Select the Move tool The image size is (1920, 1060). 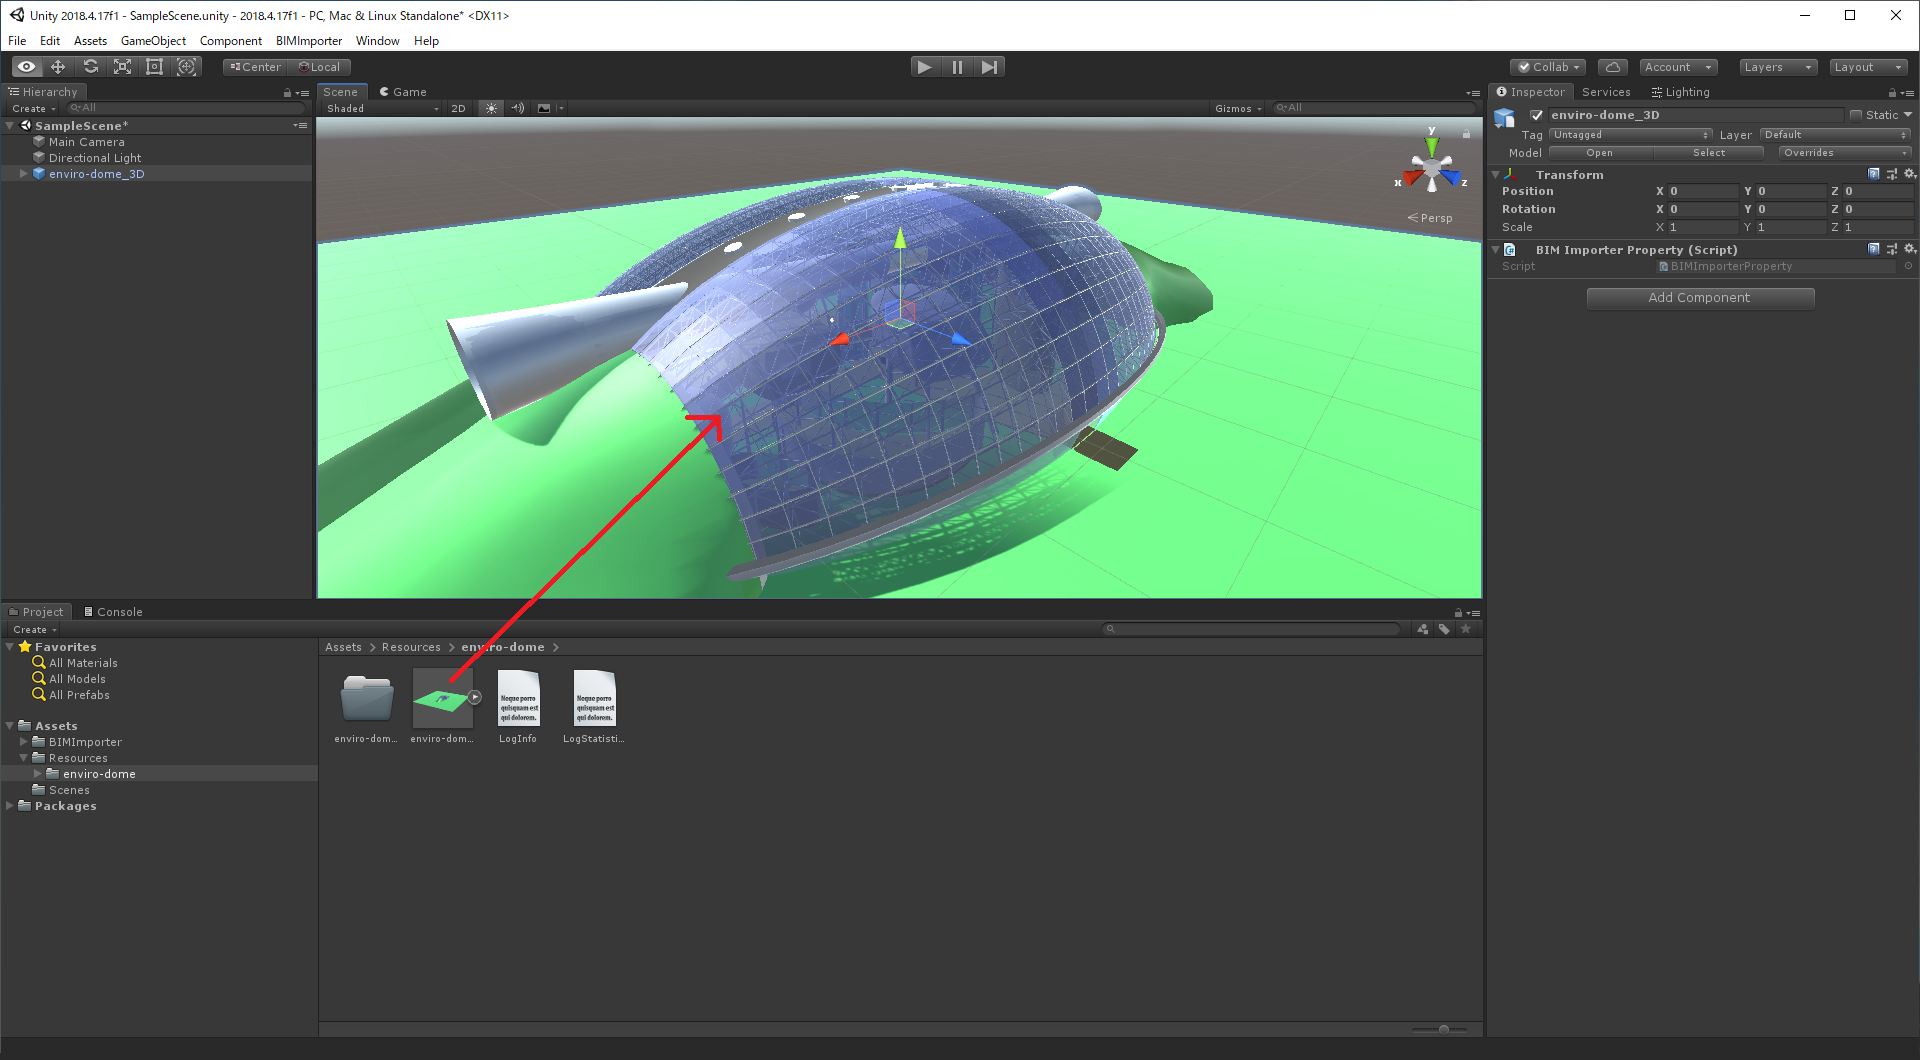(x=57, y=66)
